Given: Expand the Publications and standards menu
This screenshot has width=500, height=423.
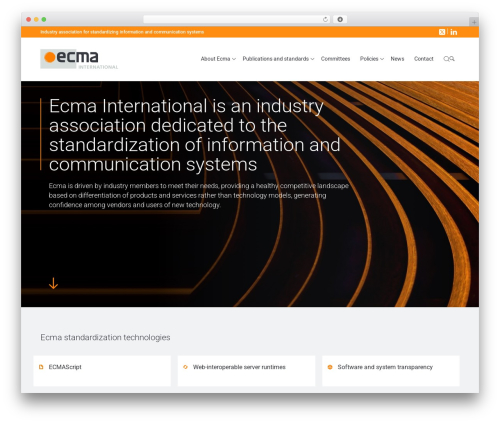Looking at the screenshot, I should pyautogui.click(x=278, y=59).
